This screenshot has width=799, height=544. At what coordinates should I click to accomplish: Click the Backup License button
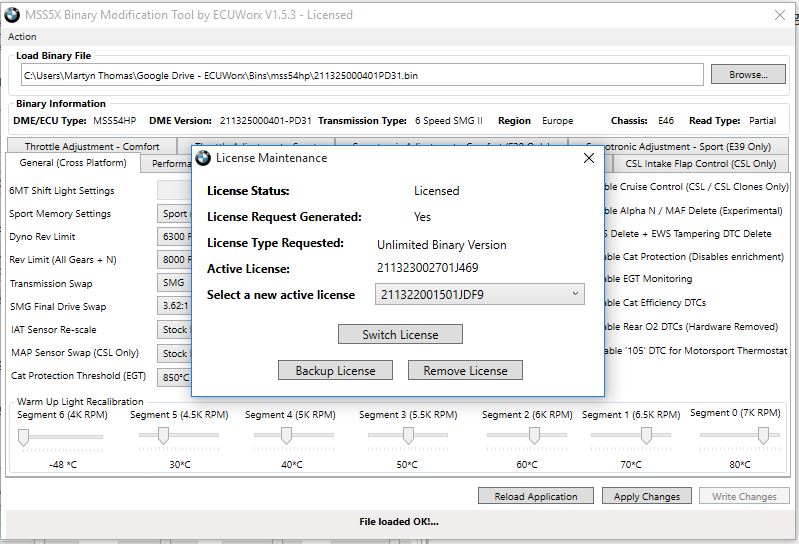pyautogui.click(x=335, y=370)
